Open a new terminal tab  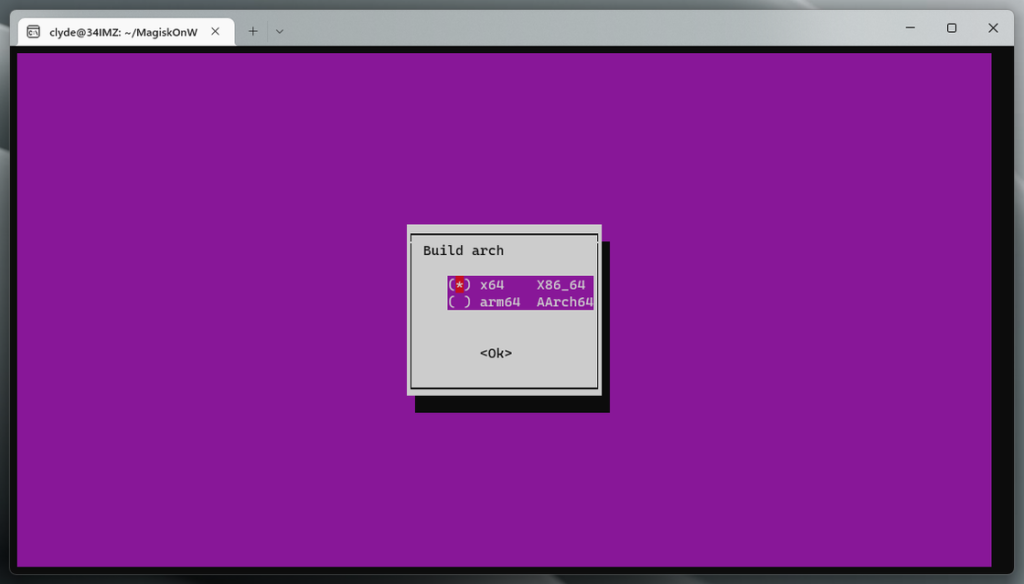tap(253, 31)
